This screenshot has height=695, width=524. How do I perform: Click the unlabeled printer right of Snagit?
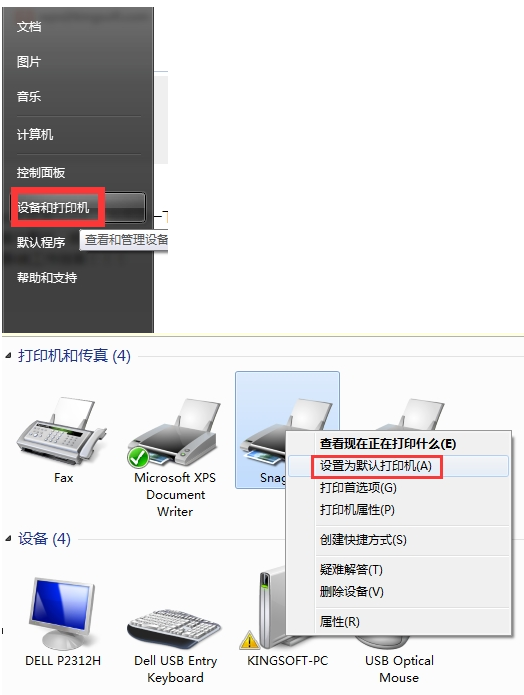click(421, 414)
